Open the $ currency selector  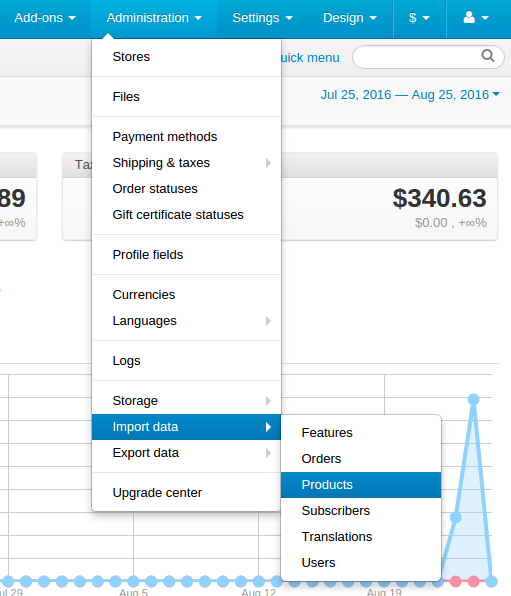[x=419, y=18]
